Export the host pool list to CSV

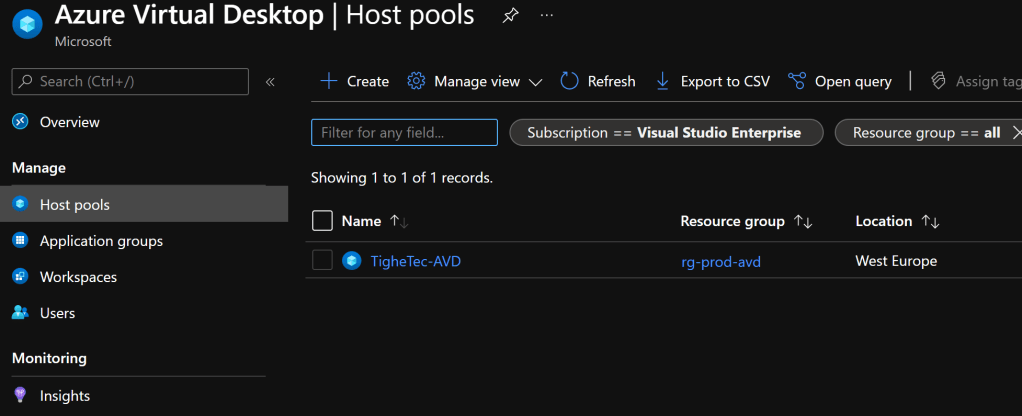point(712,82)
